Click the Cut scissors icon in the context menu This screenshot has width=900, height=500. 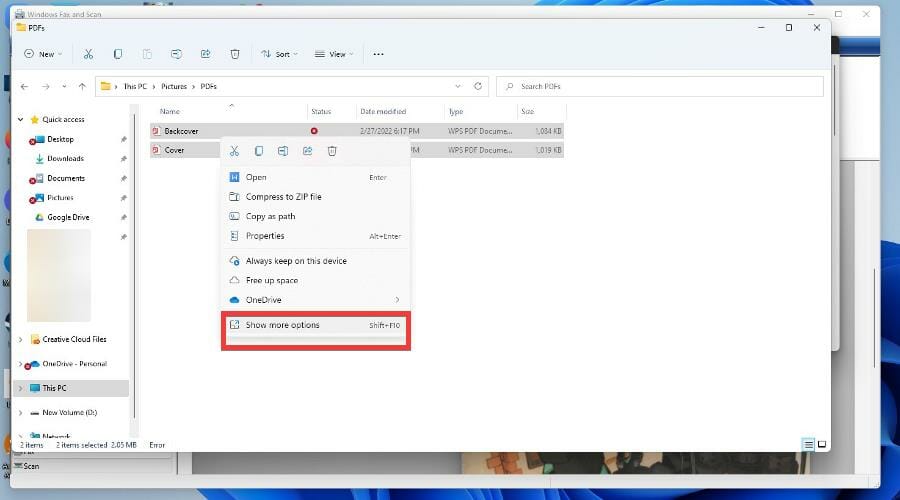(234, 151)
